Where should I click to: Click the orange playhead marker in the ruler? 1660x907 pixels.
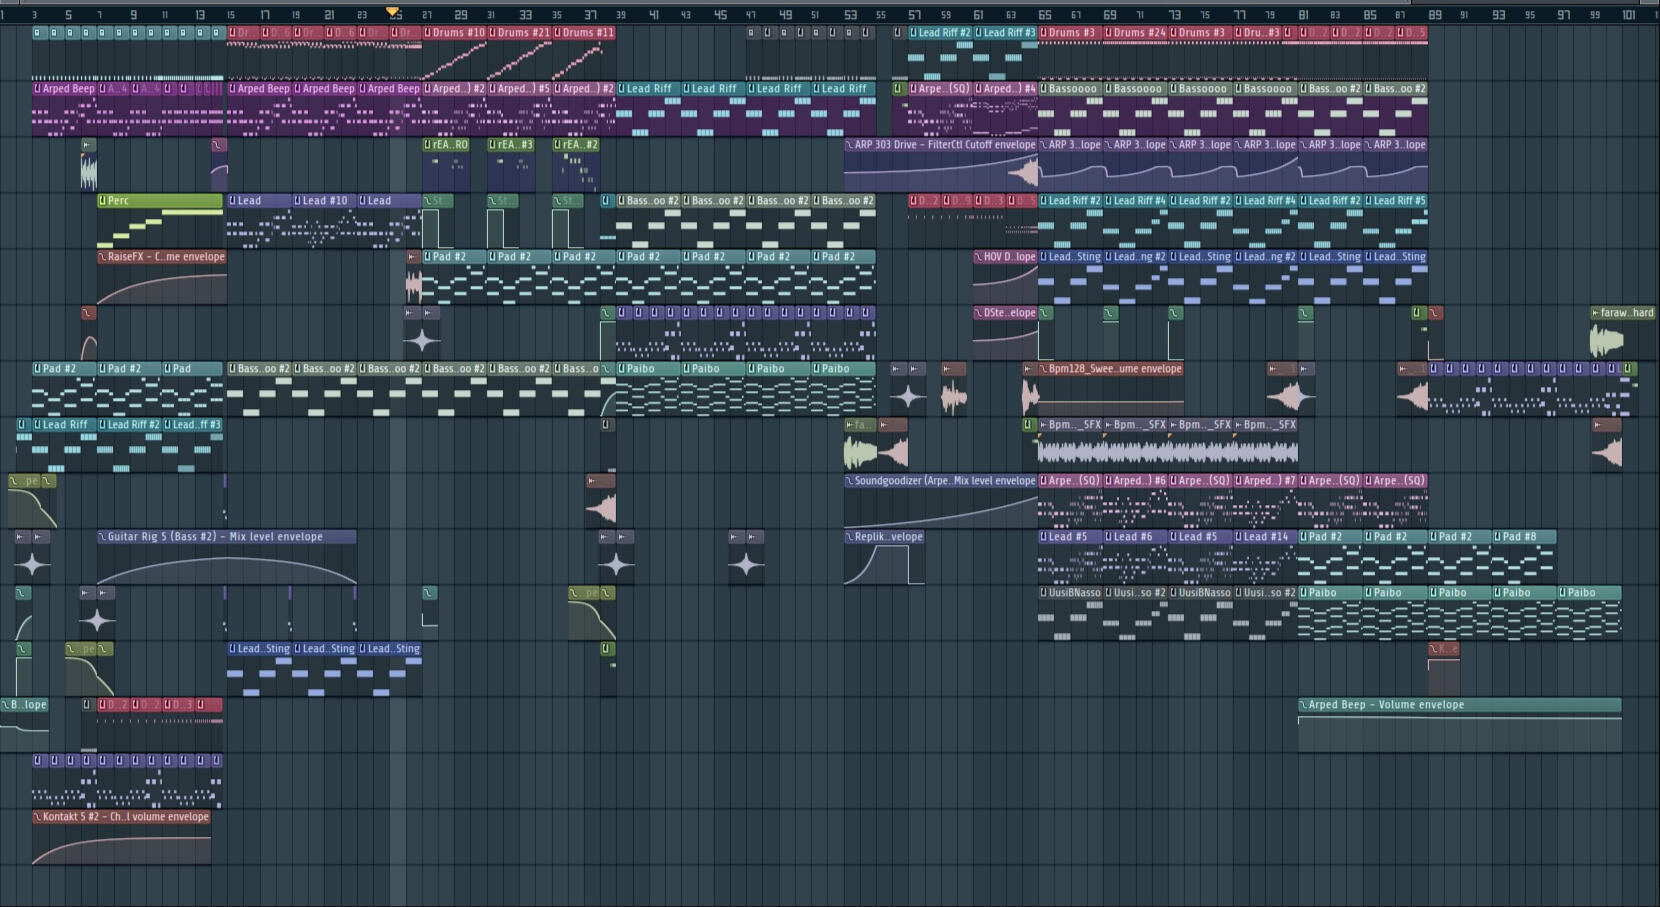coord(393,12)
